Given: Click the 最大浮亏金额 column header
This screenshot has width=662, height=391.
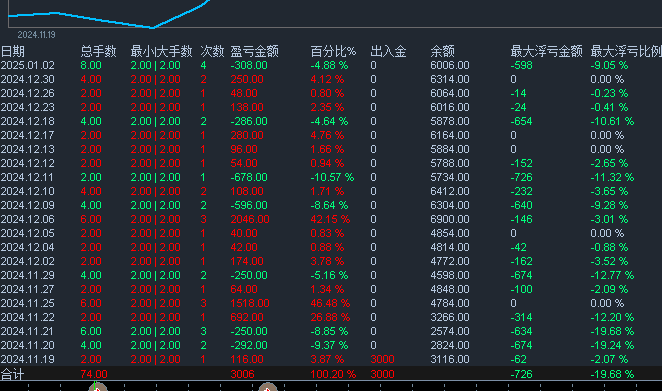Looking at the screenshot, I should pos(546,52).
